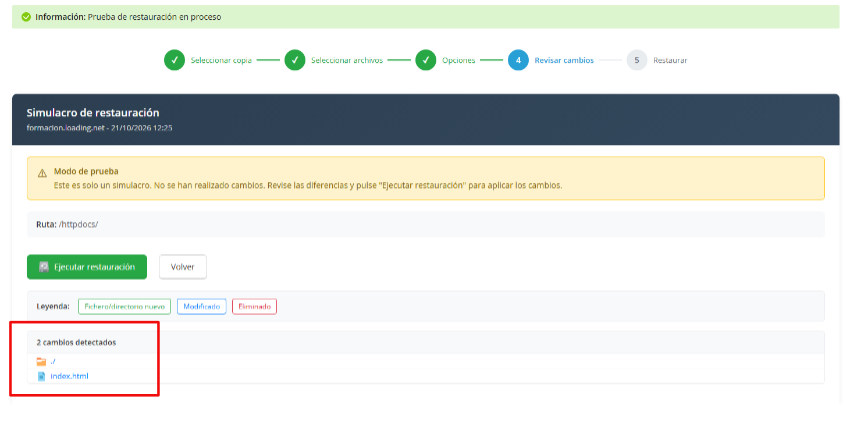Go to step Seleccionar copia

coord(221,60)
